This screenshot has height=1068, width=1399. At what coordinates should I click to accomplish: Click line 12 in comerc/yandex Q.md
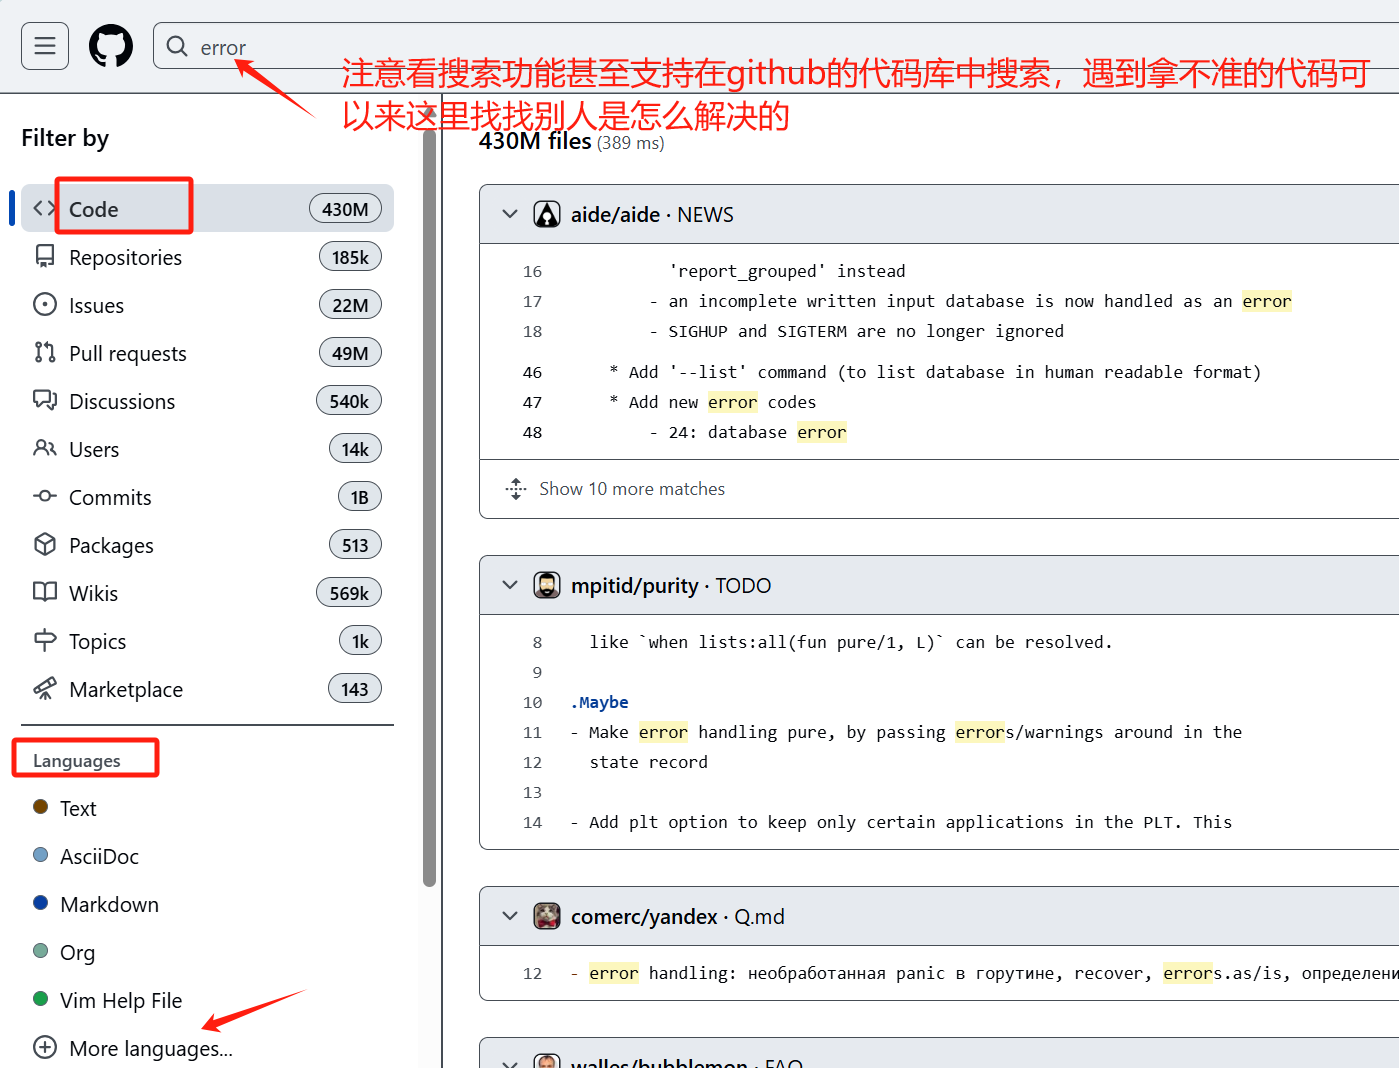tap(532, 973)
